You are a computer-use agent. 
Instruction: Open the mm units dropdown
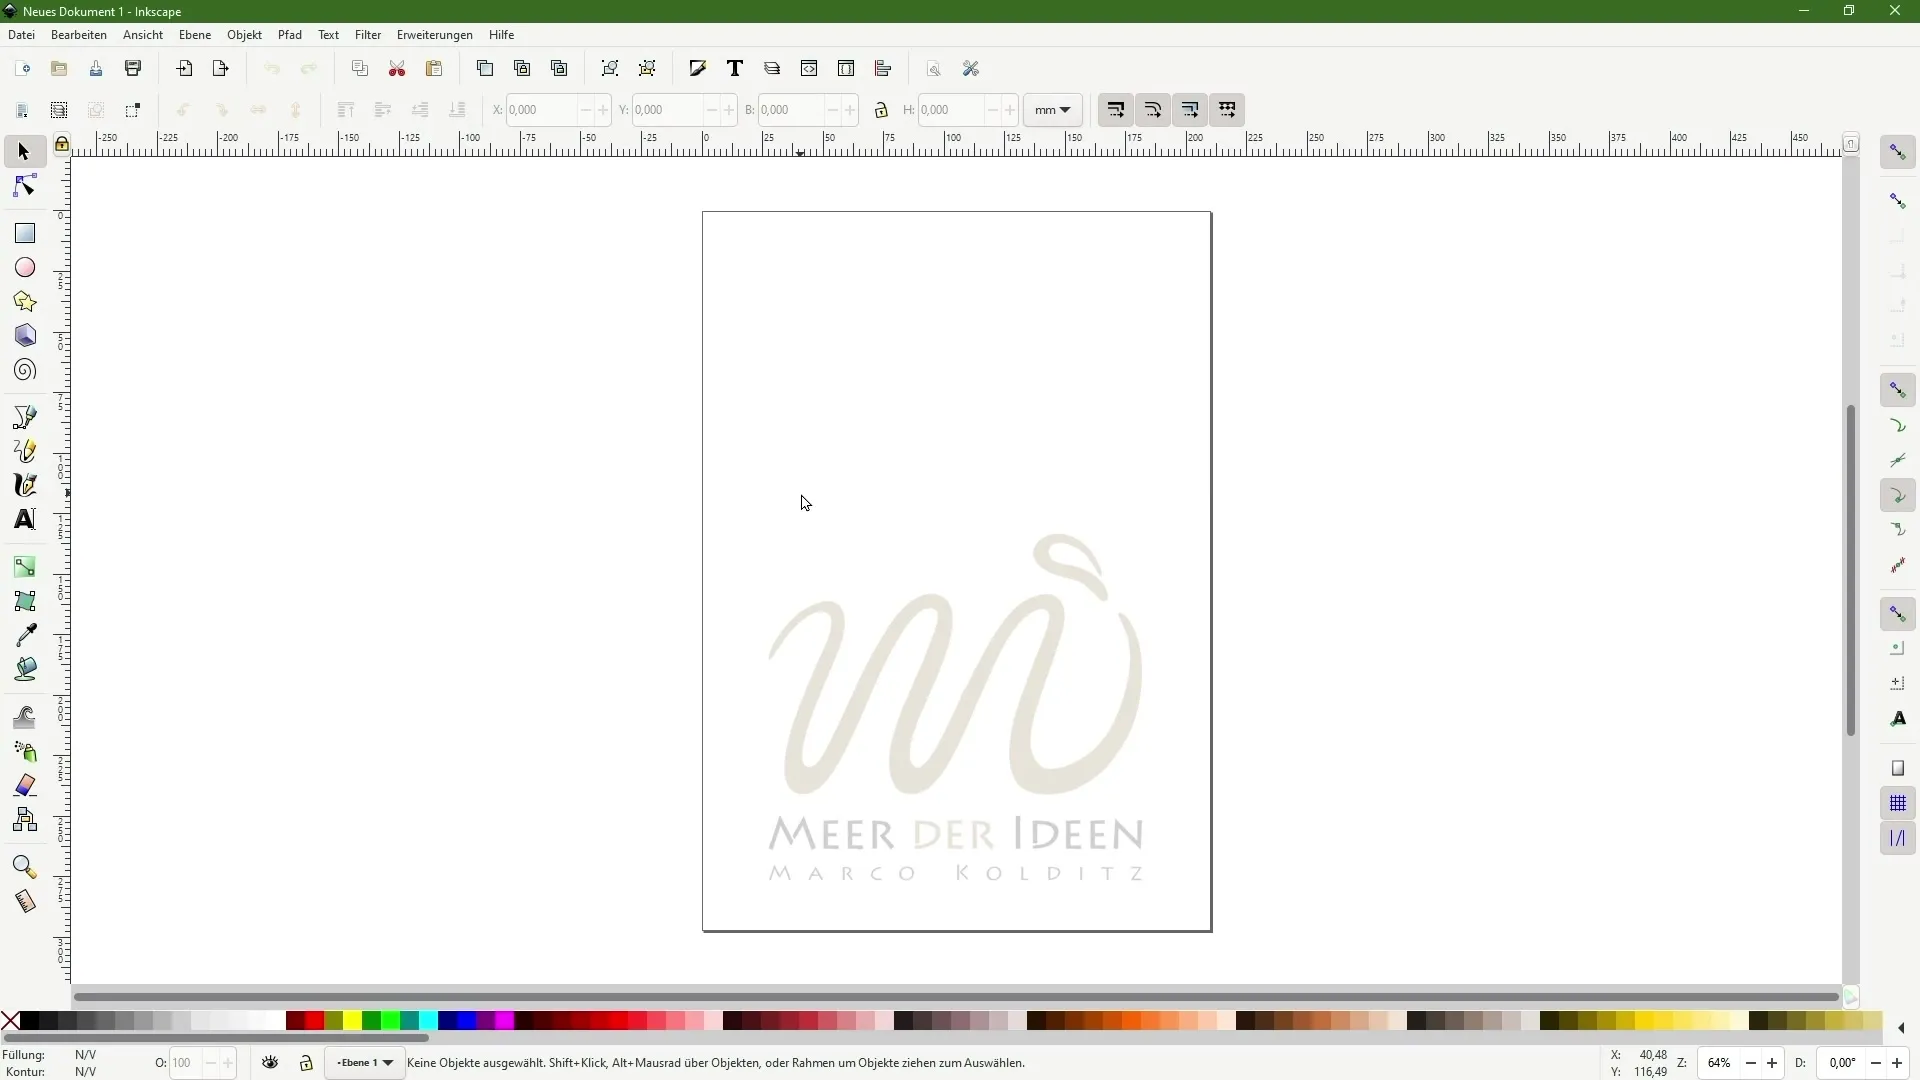tap(1052, 110)
